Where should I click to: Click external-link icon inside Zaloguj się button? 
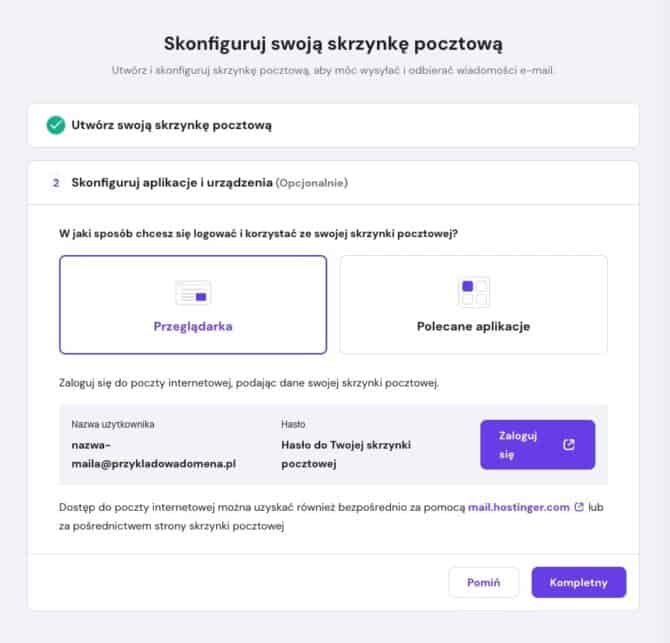[569, 445]
